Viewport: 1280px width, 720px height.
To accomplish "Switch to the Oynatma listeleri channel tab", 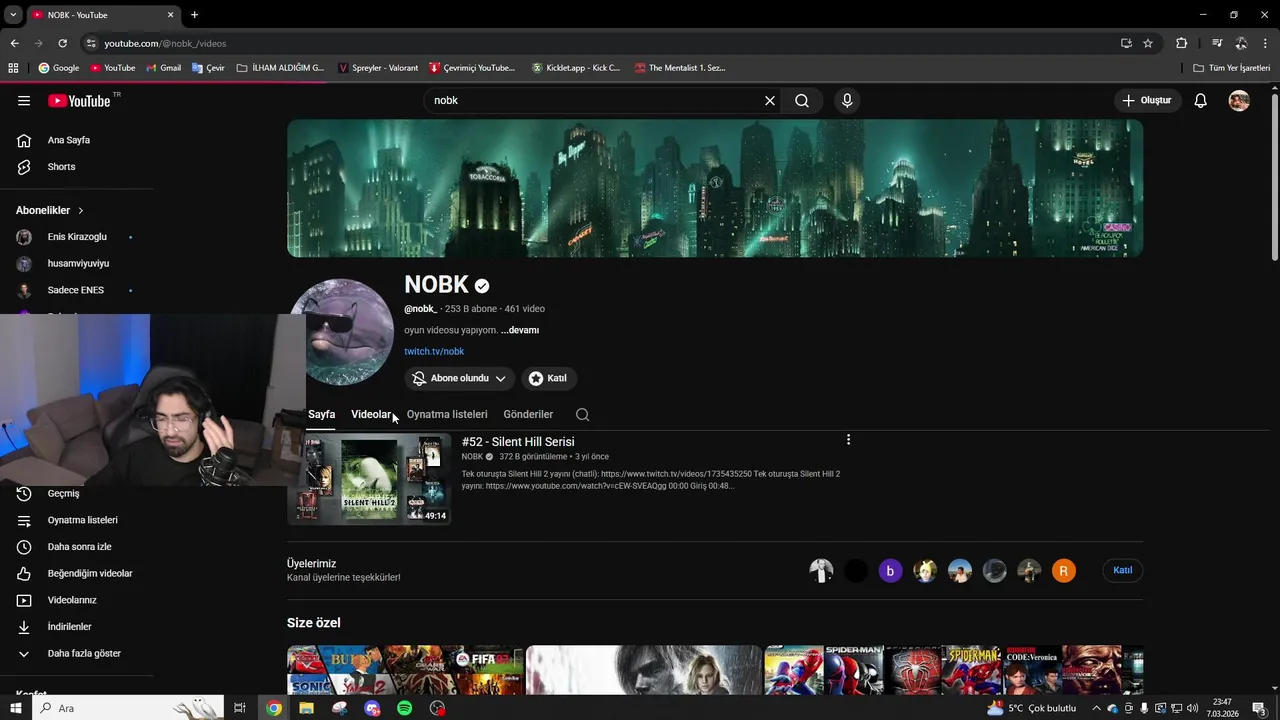I will (x=447, y=414).
